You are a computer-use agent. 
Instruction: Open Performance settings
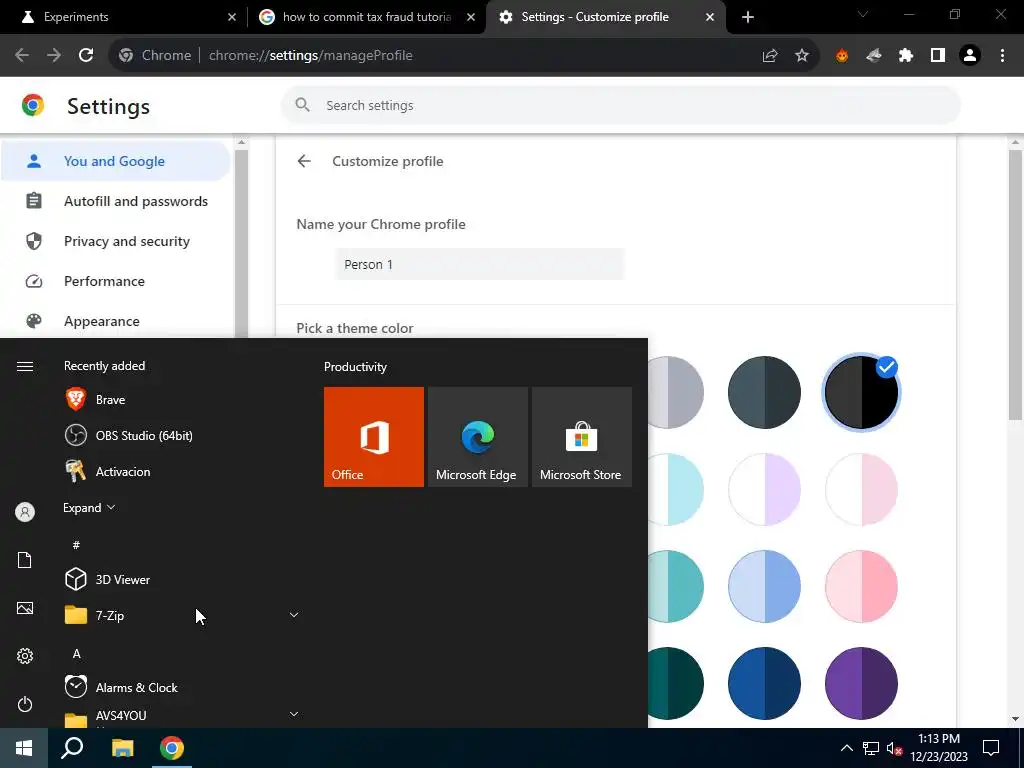115,281
